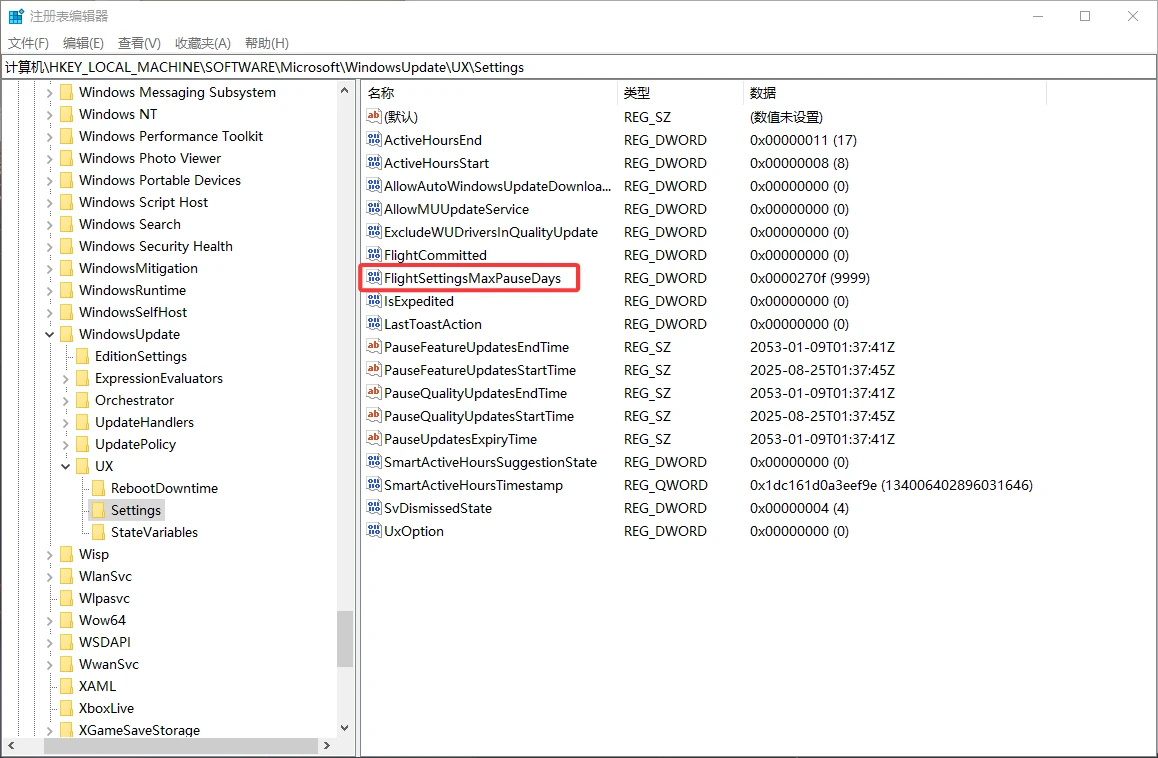Click the ActiveHoursEnd DWORD value icon

click(x=374, y=139)
